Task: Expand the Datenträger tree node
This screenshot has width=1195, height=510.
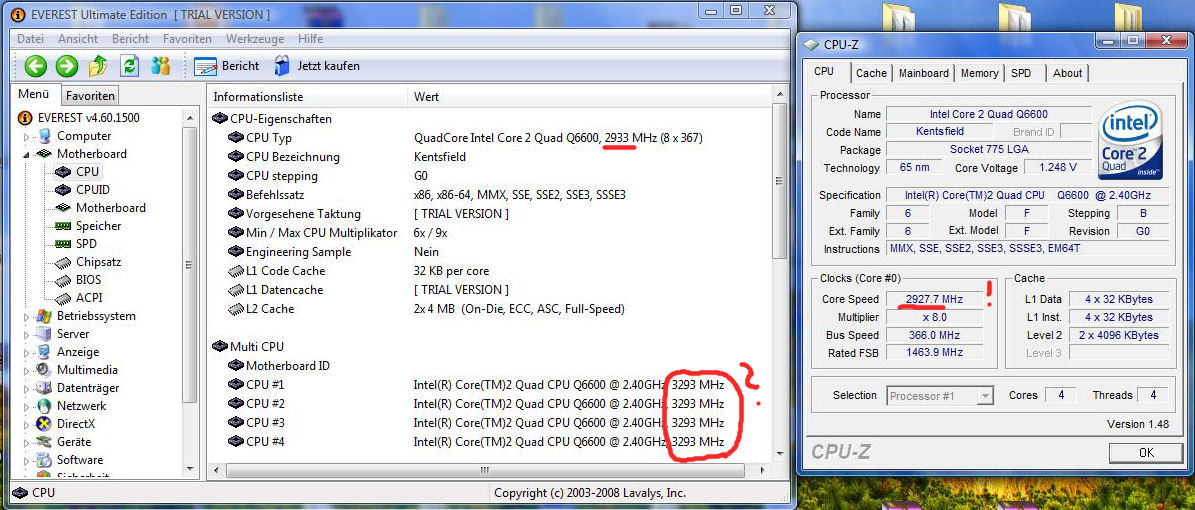Action: (x=27, y=388)
